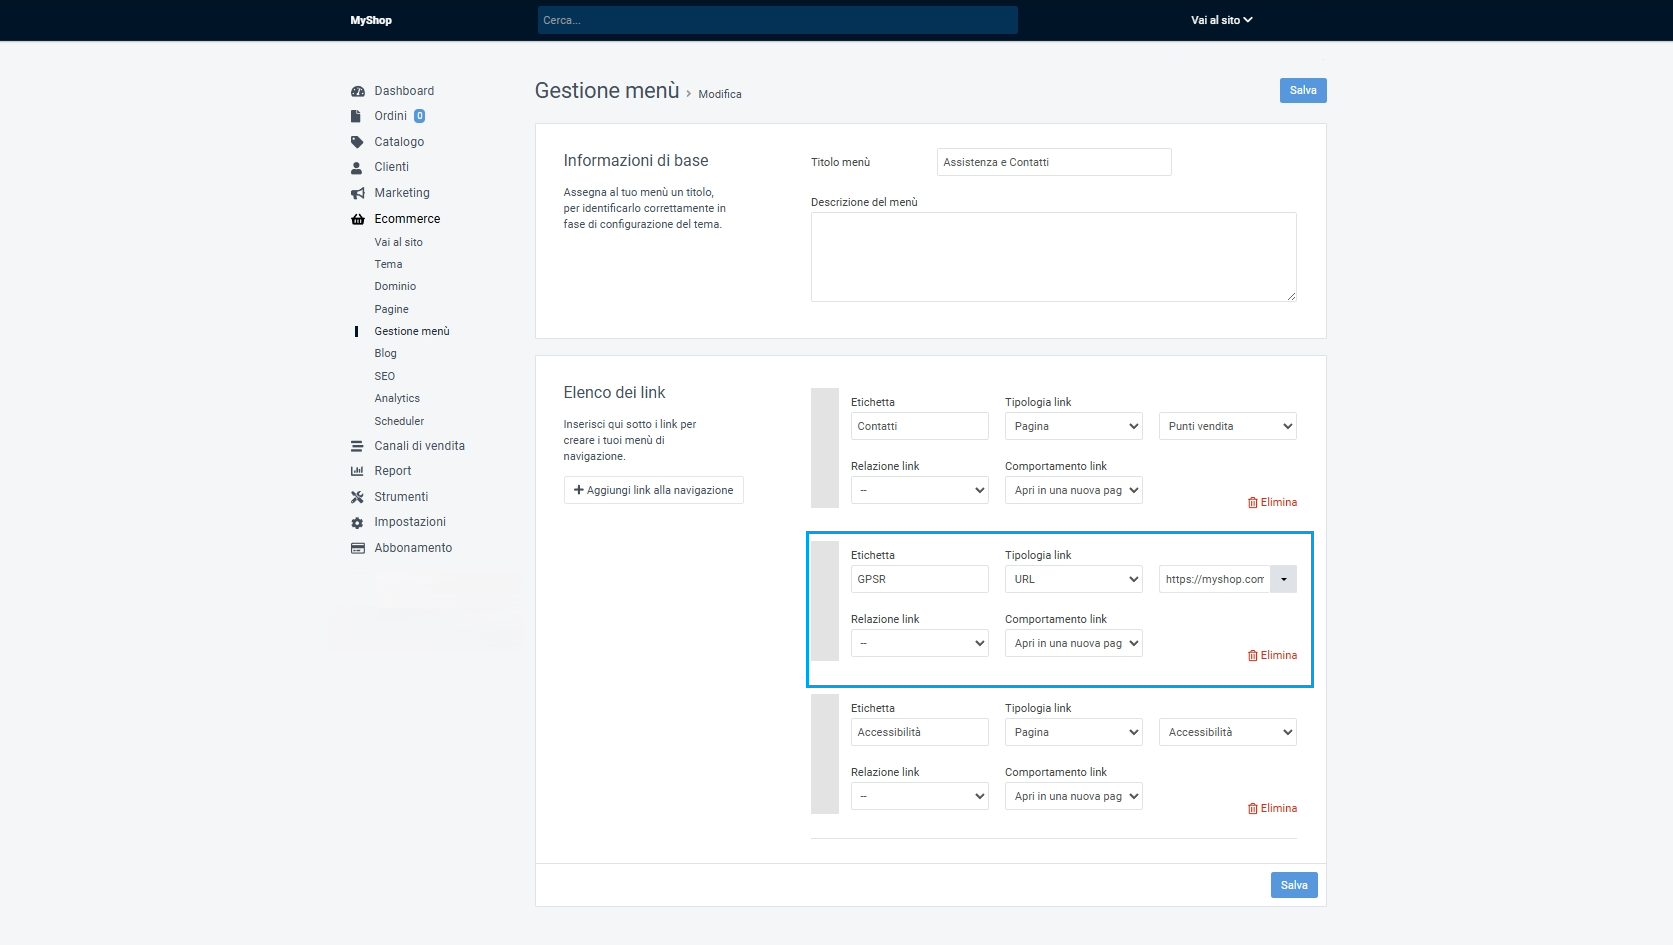The height and width of the screenshot is (945, 1673).
Task: Open Comportamento link dropdown for Accessibilità
Action: coord(1073,796)
